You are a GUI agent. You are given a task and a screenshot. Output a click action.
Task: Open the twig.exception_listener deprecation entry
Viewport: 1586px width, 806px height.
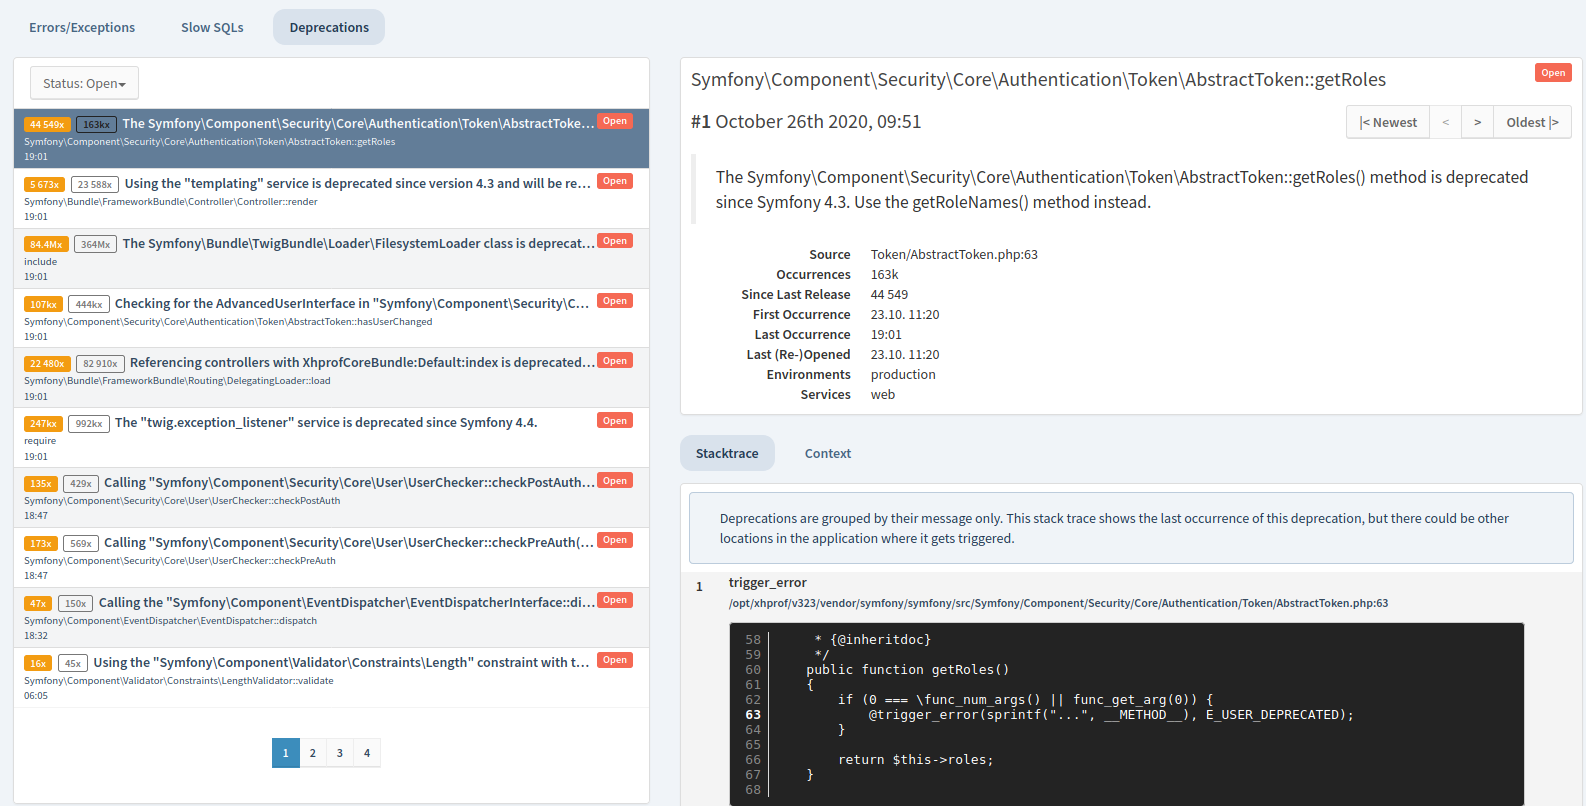pyautogui.click(x=331, y=438)
